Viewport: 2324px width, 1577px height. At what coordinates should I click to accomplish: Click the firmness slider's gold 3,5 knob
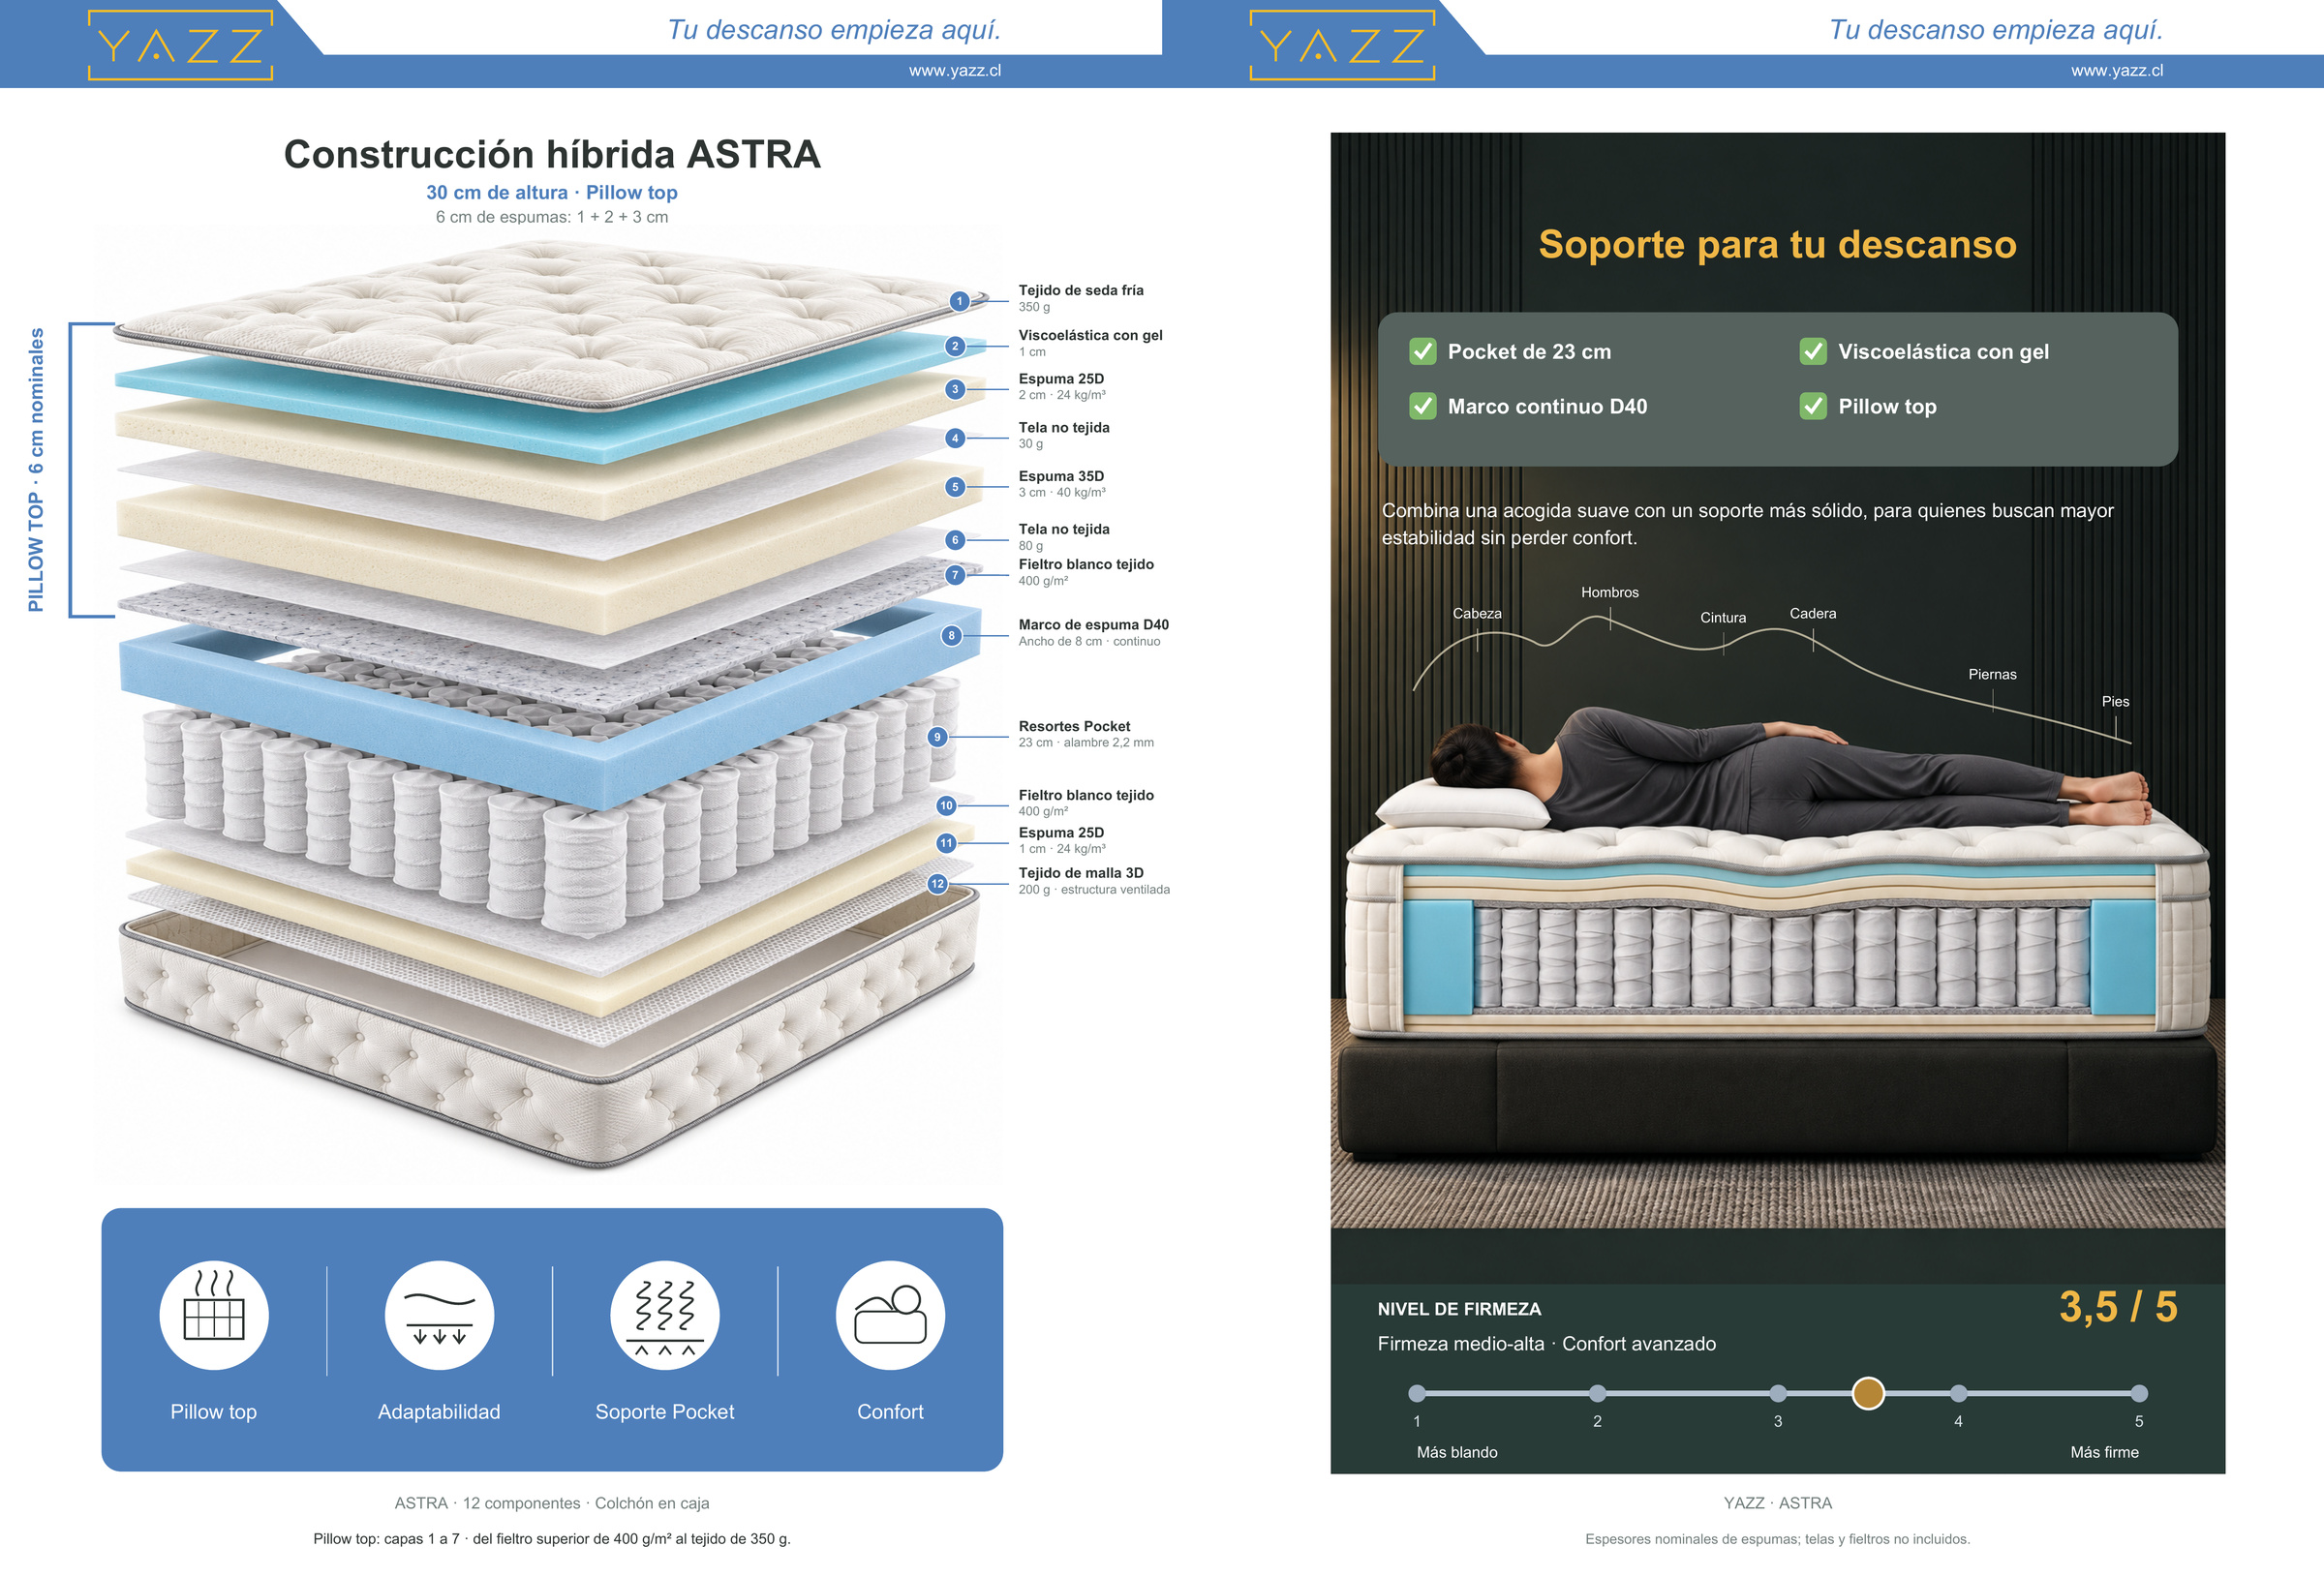coord(1868,1393)
